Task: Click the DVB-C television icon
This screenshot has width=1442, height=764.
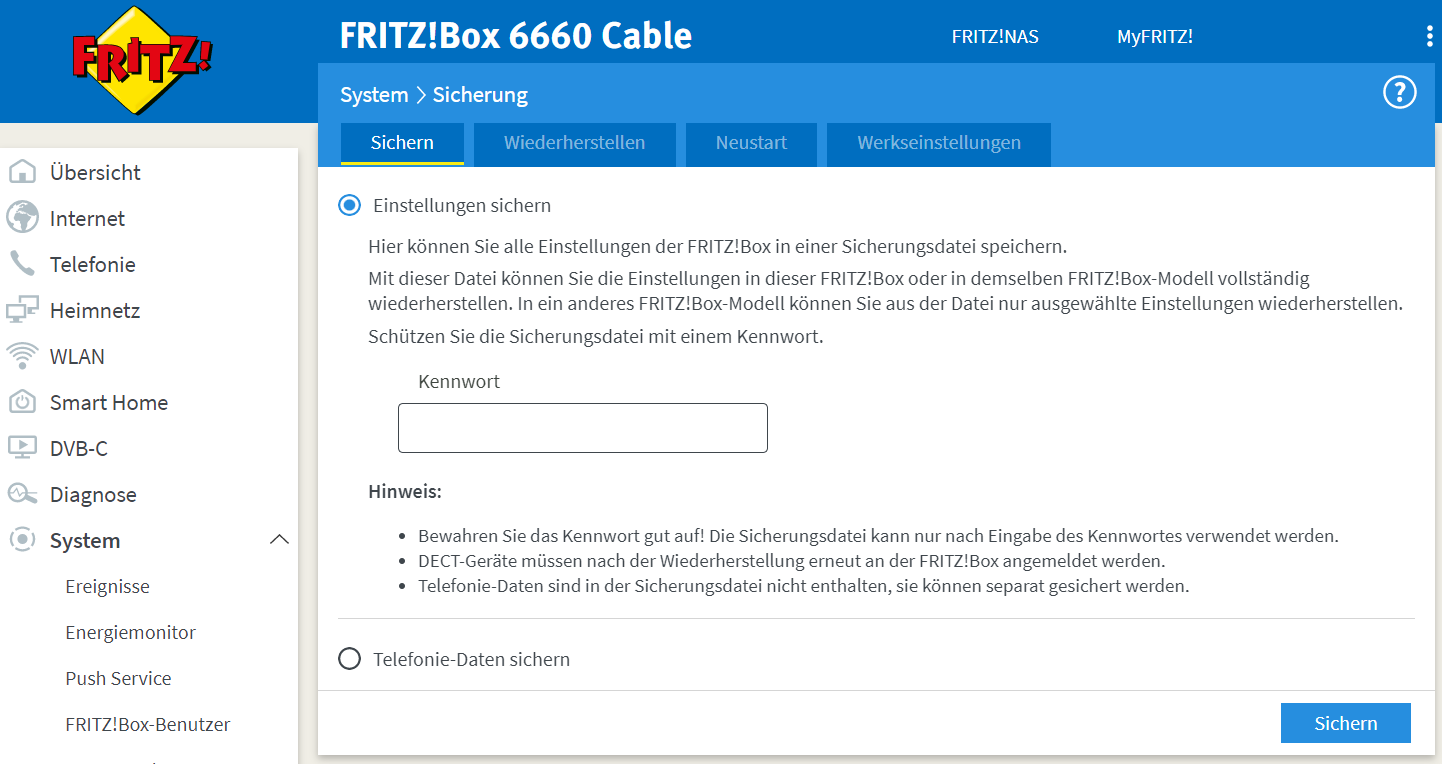Action: point(22,448)
